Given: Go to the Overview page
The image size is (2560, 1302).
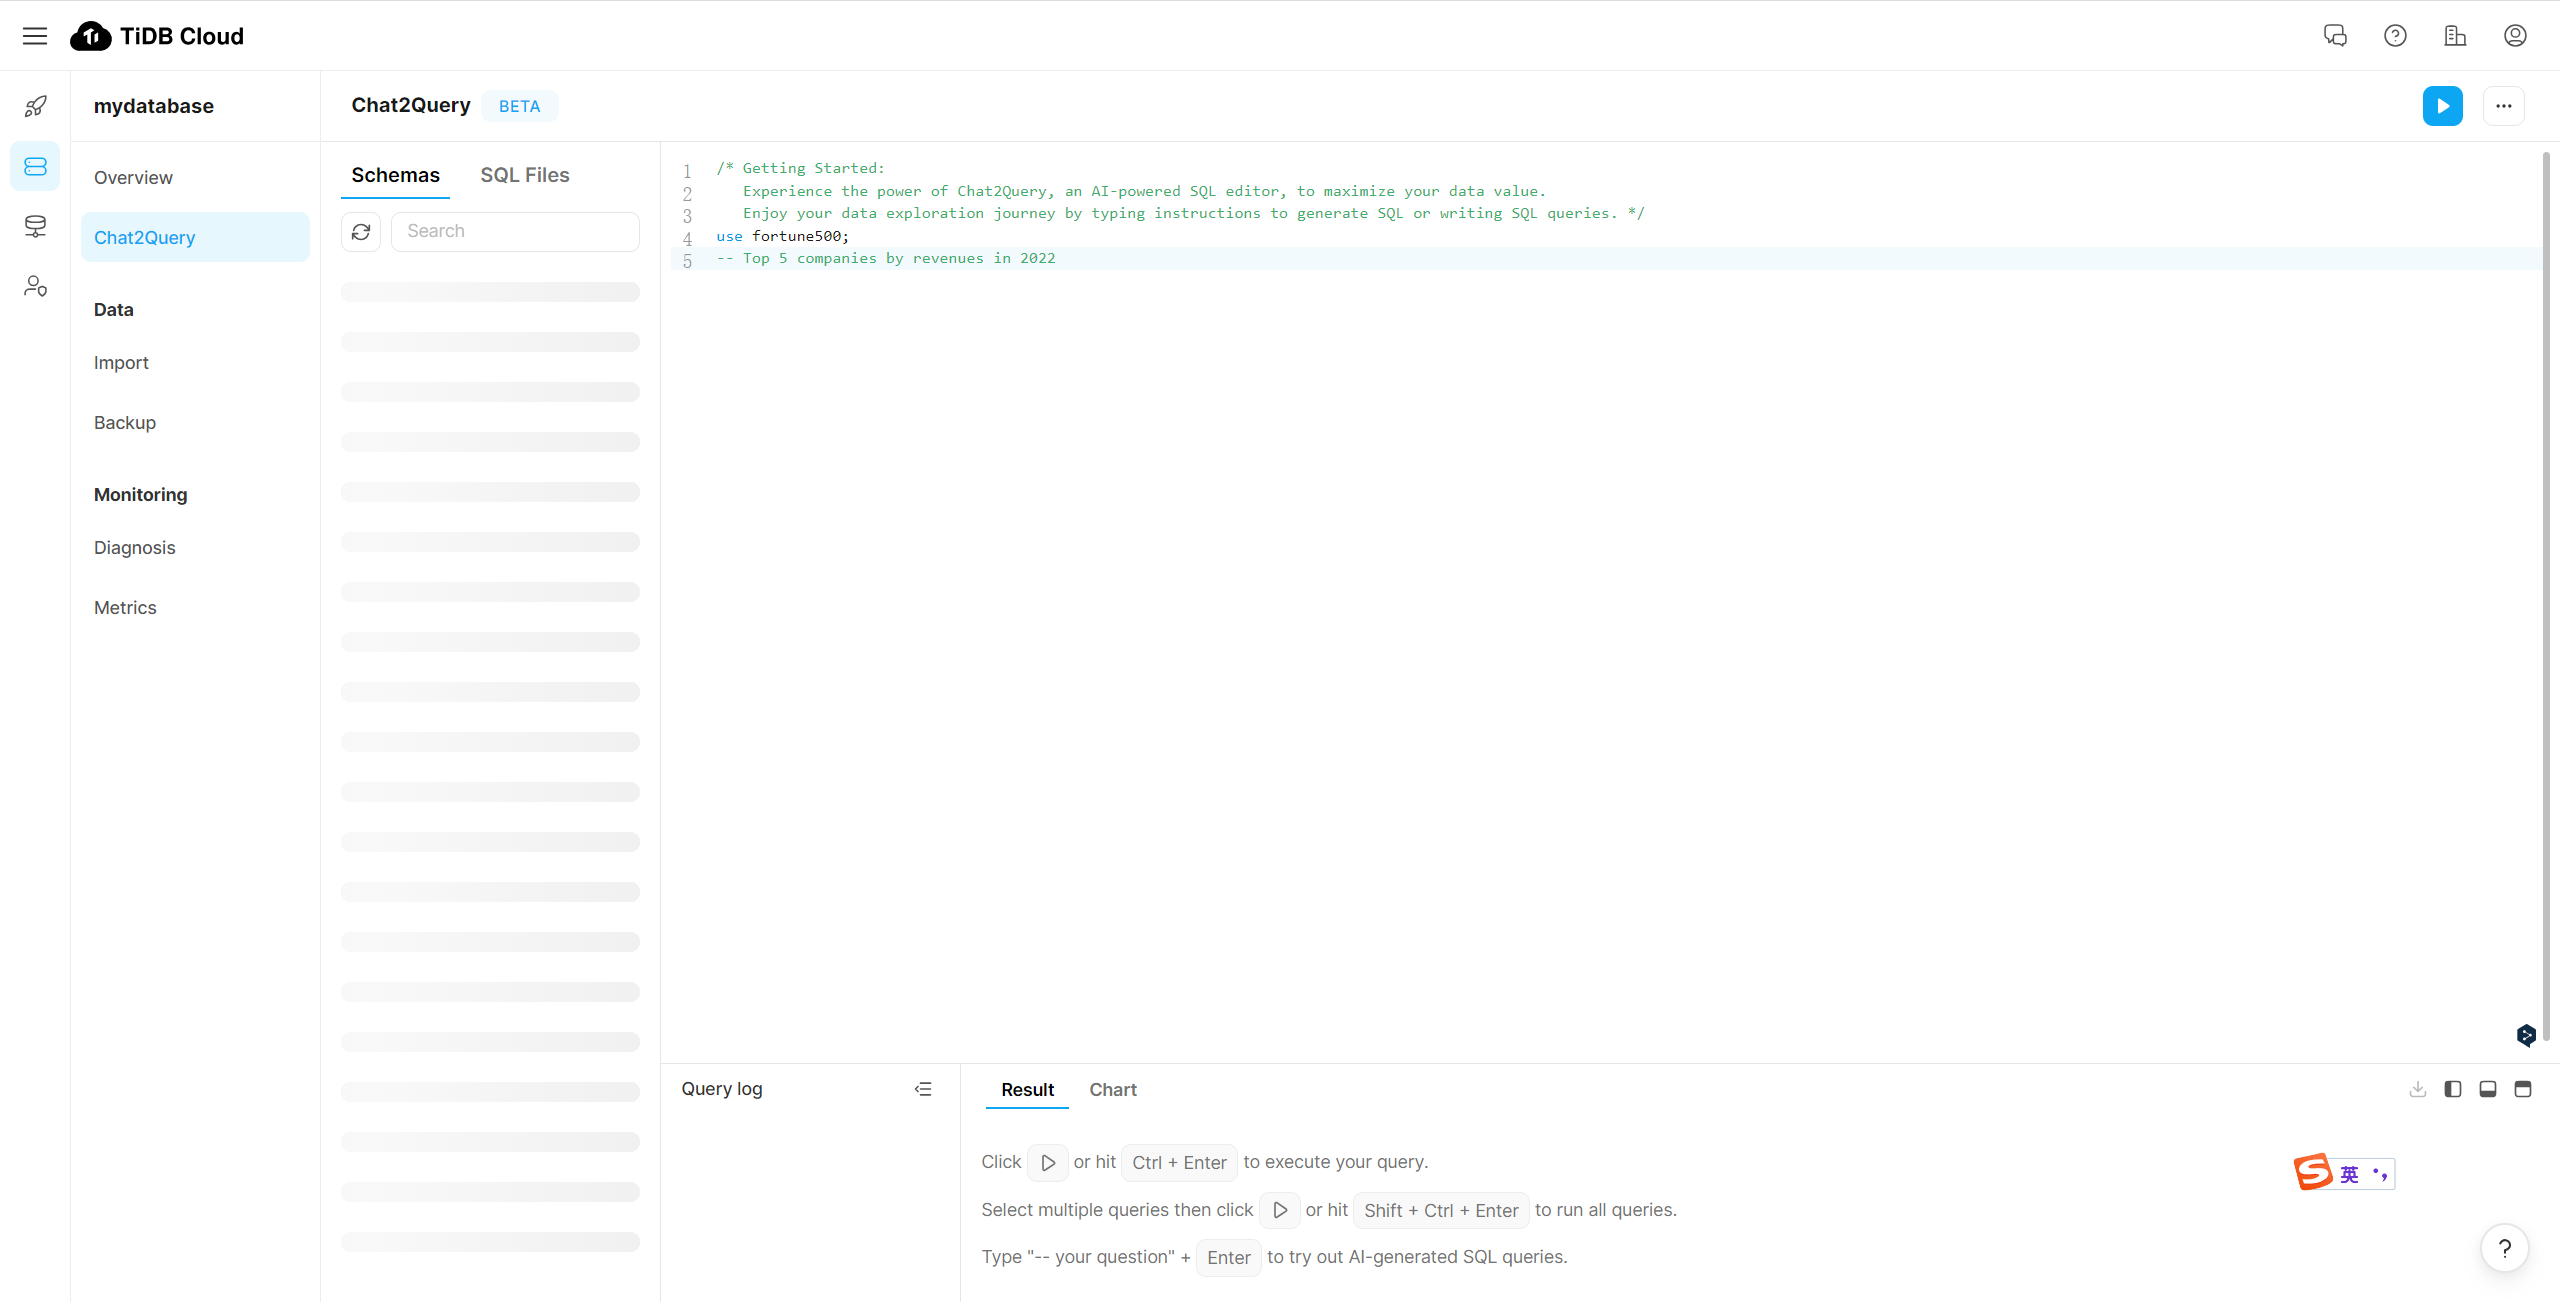Looking at the screenshot, I should tap(133, 178).
